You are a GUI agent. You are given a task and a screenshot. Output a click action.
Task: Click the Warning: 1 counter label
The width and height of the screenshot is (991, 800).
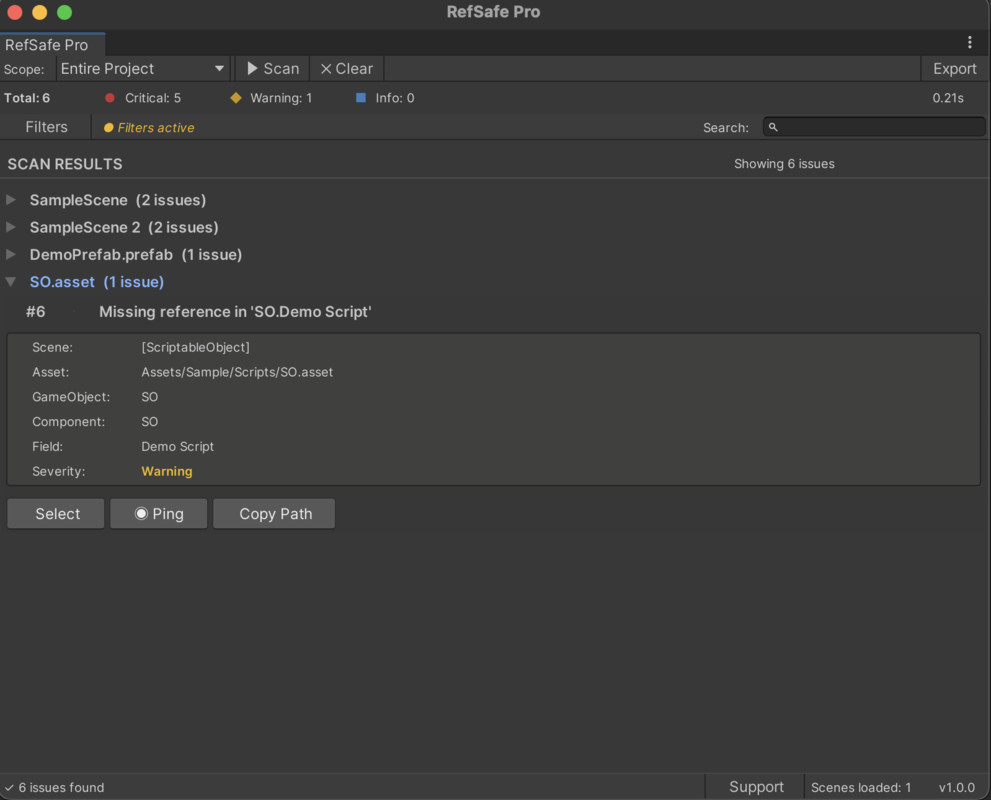(281, 98)
